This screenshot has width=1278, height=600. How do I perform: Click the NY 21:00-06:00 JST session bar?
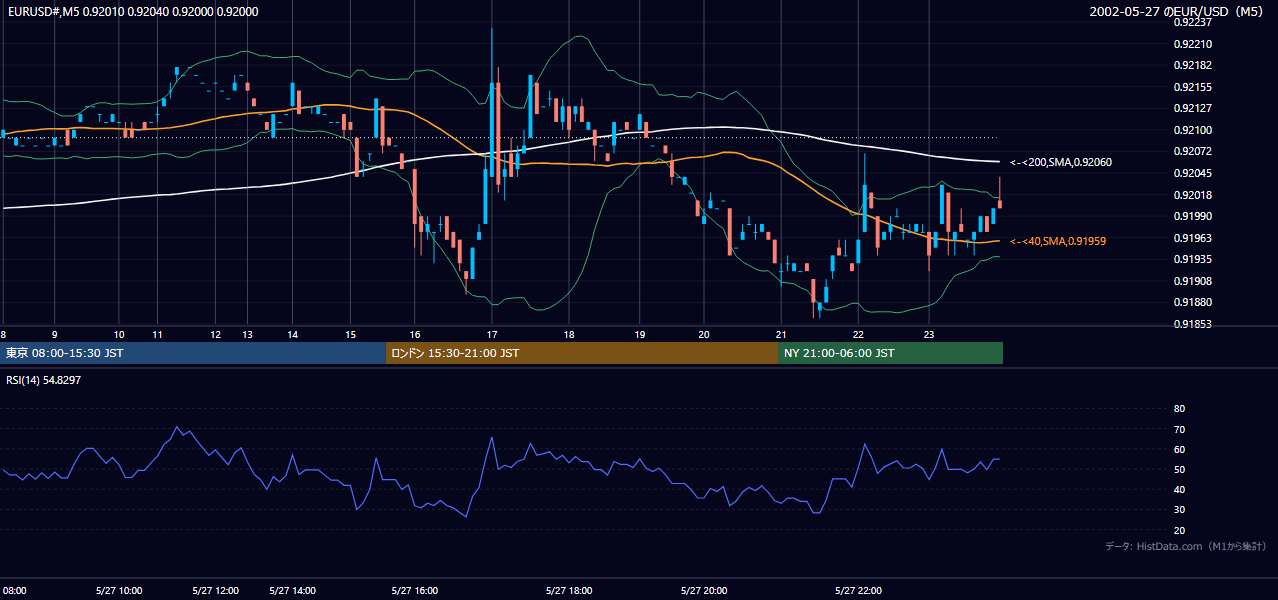click(x=890, y=353)
